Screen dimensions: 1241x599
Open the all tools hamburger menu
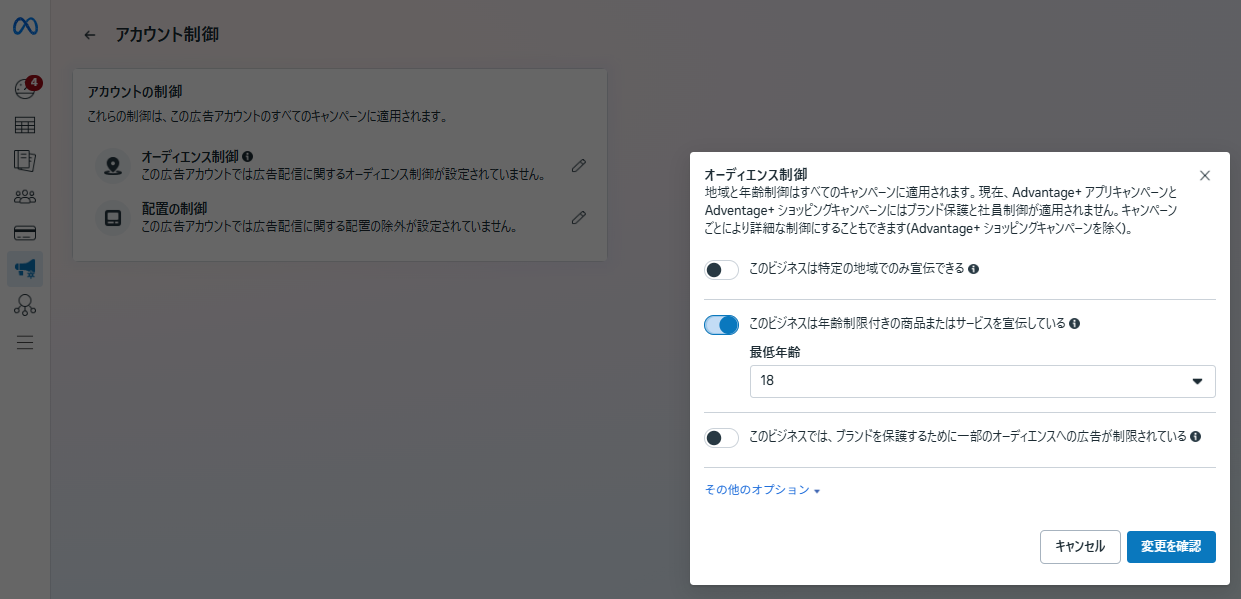[25, 342]
